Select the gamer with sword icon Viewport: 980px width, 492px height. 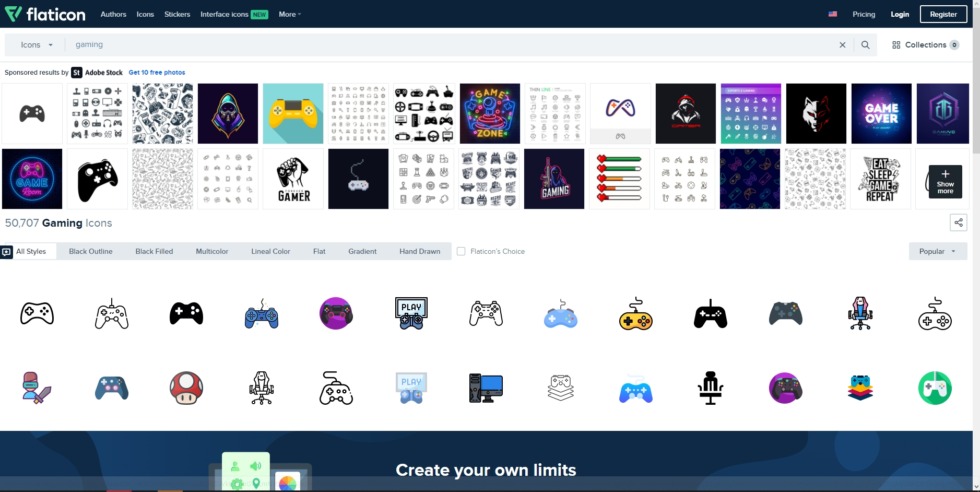click(37, 388)
